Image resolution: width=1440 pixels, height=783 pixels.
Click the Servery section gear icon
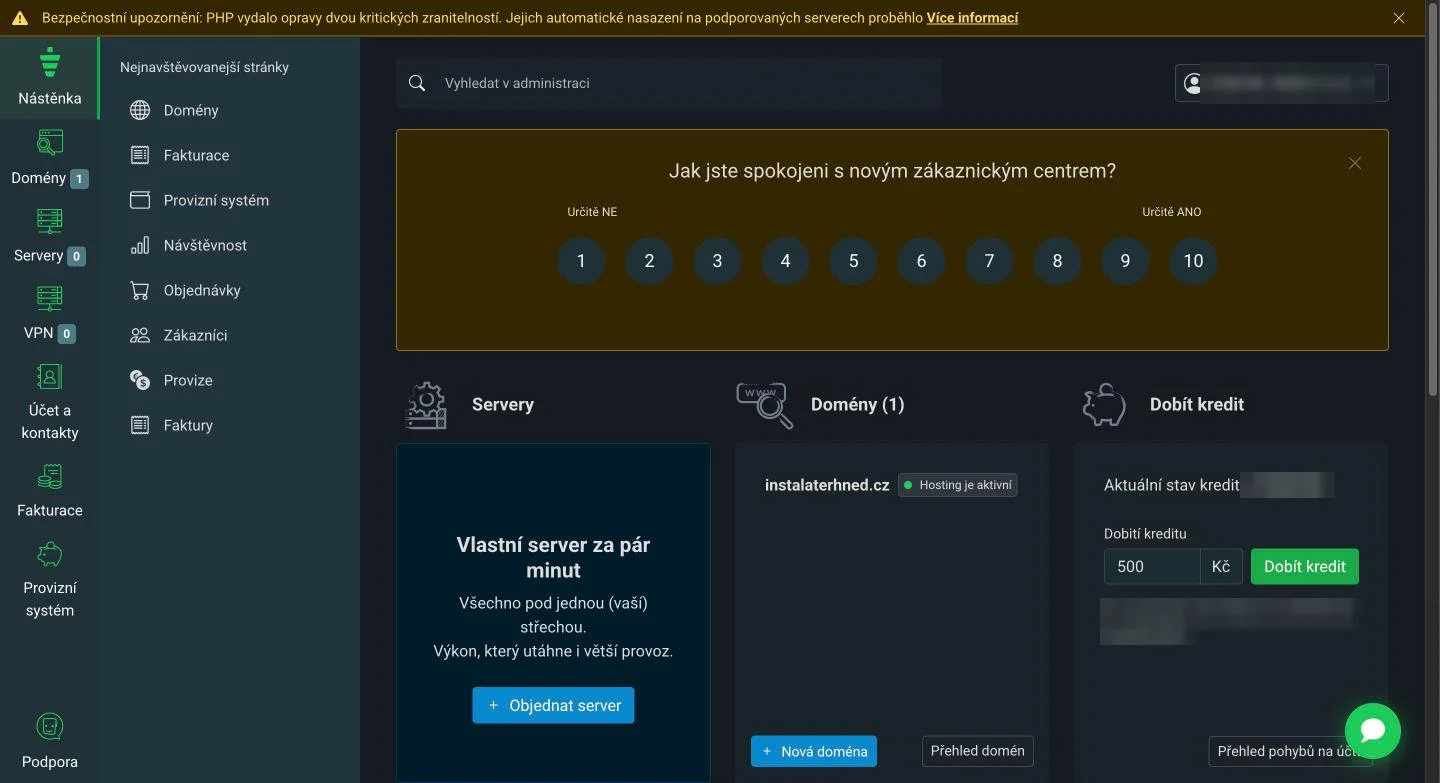426,405
